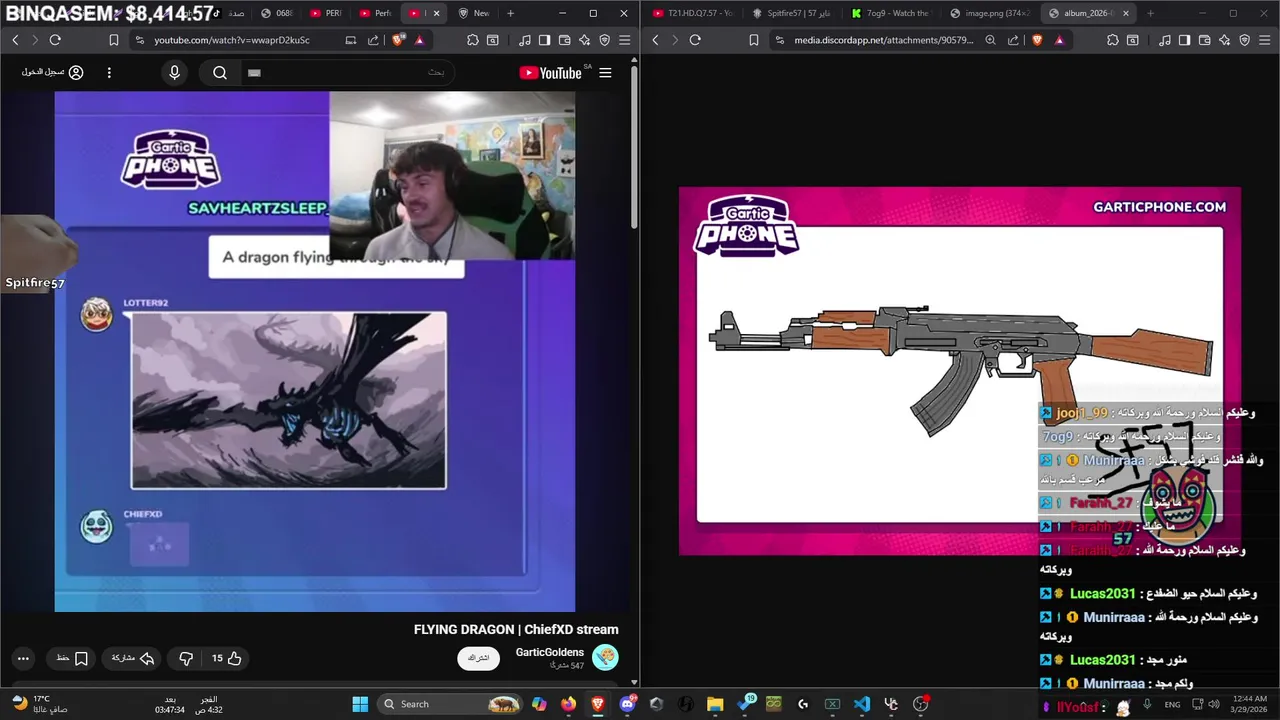
Task: Open YouTube settings three-dot menu
Action: (x=109, y=72)
